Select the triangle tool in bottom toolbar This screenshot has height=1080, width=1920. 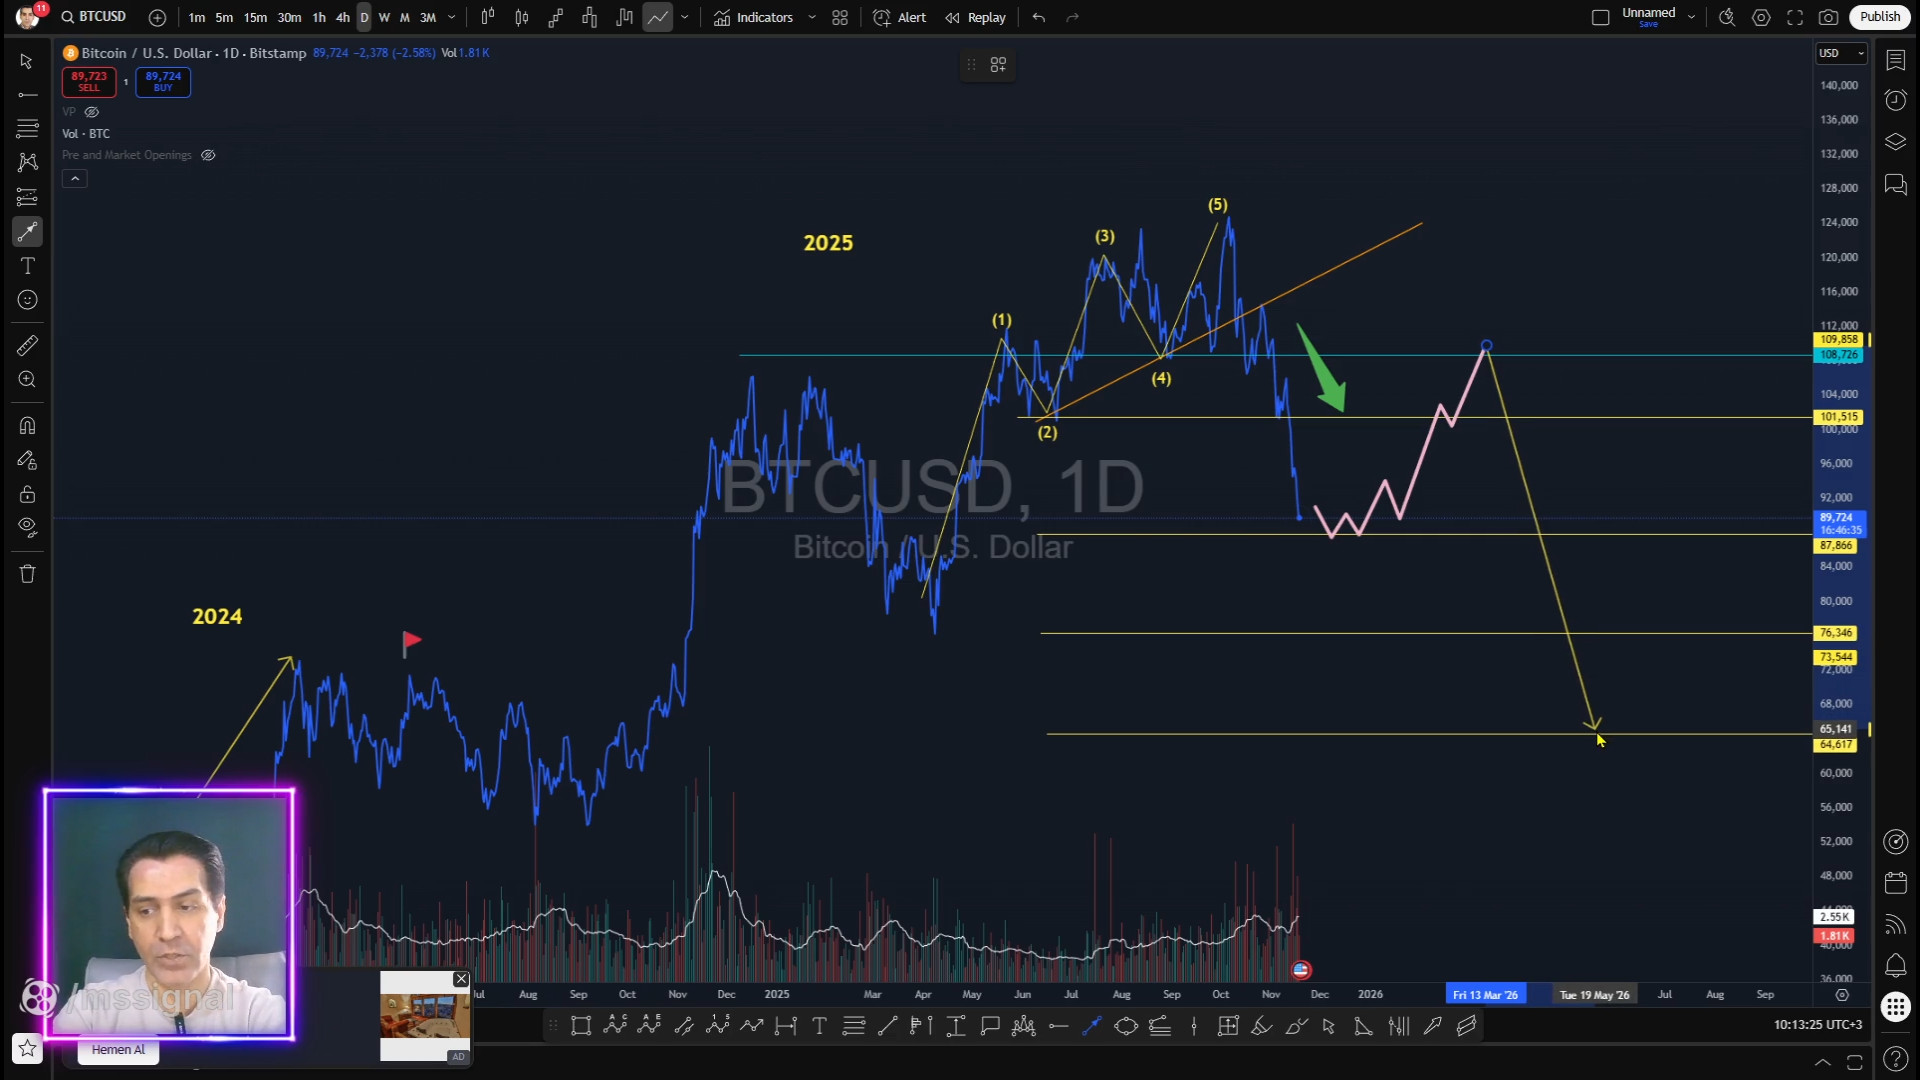click(1363, 1026)
